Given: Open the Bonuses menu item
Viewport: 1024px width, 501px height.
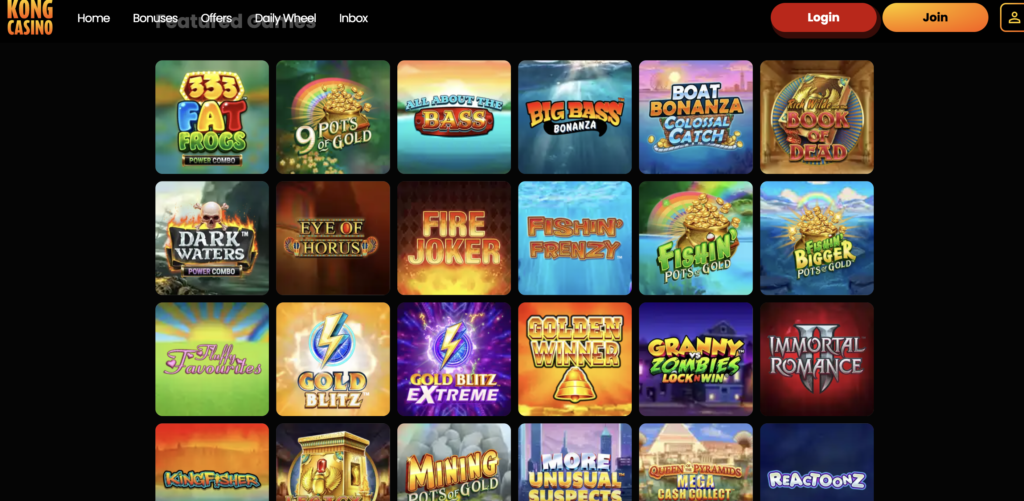Looking at the screenshot, I should [155, 18].
